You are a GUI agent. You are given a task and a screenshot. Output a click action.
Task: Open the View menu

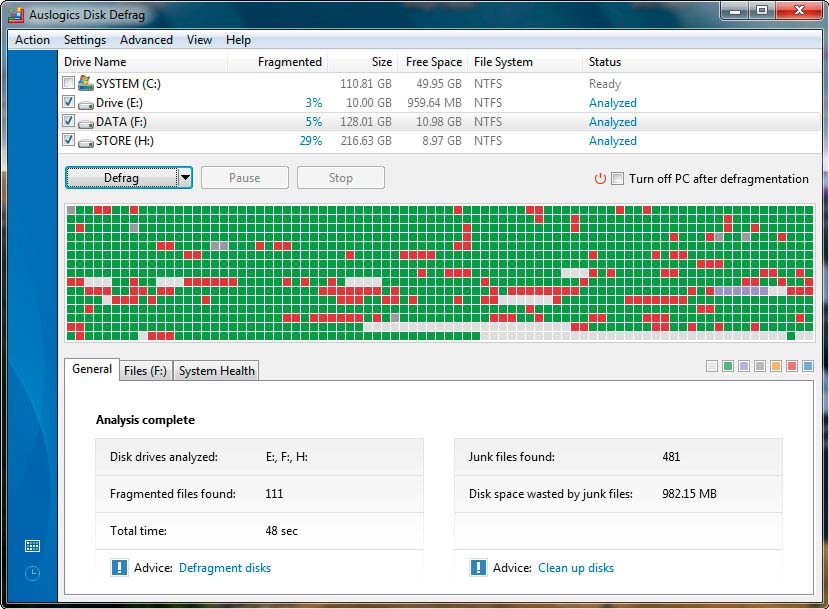[x=199, y=40]
